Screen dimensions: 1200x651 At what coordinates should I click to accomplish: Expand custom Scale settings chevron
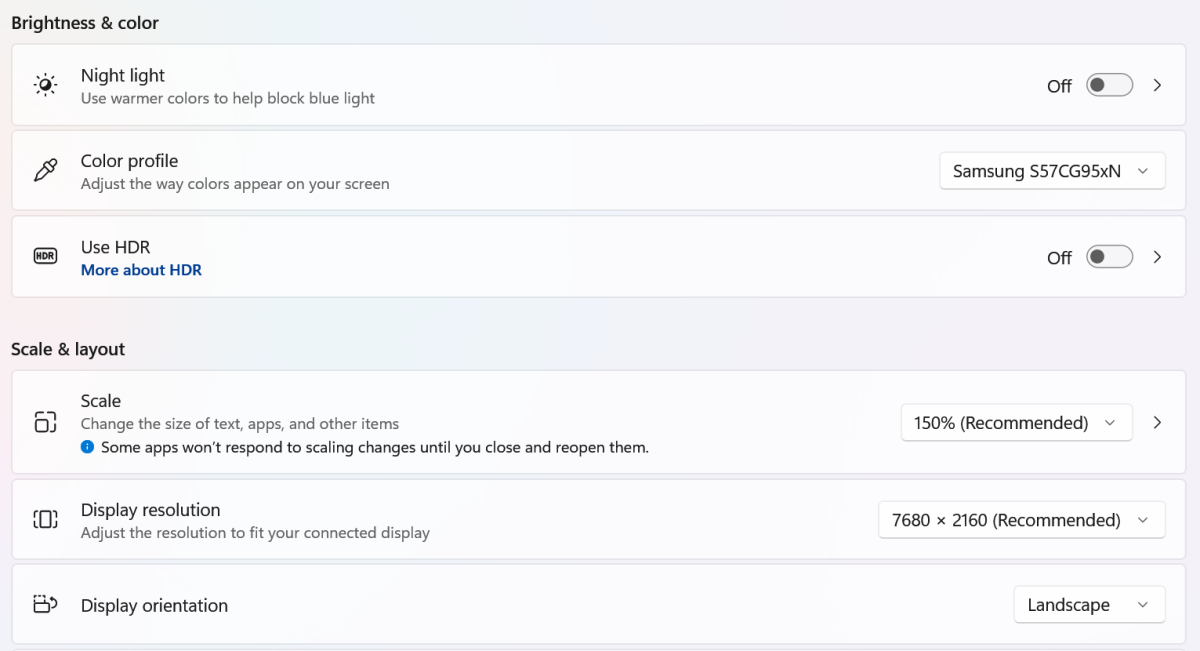(1157, 423)
